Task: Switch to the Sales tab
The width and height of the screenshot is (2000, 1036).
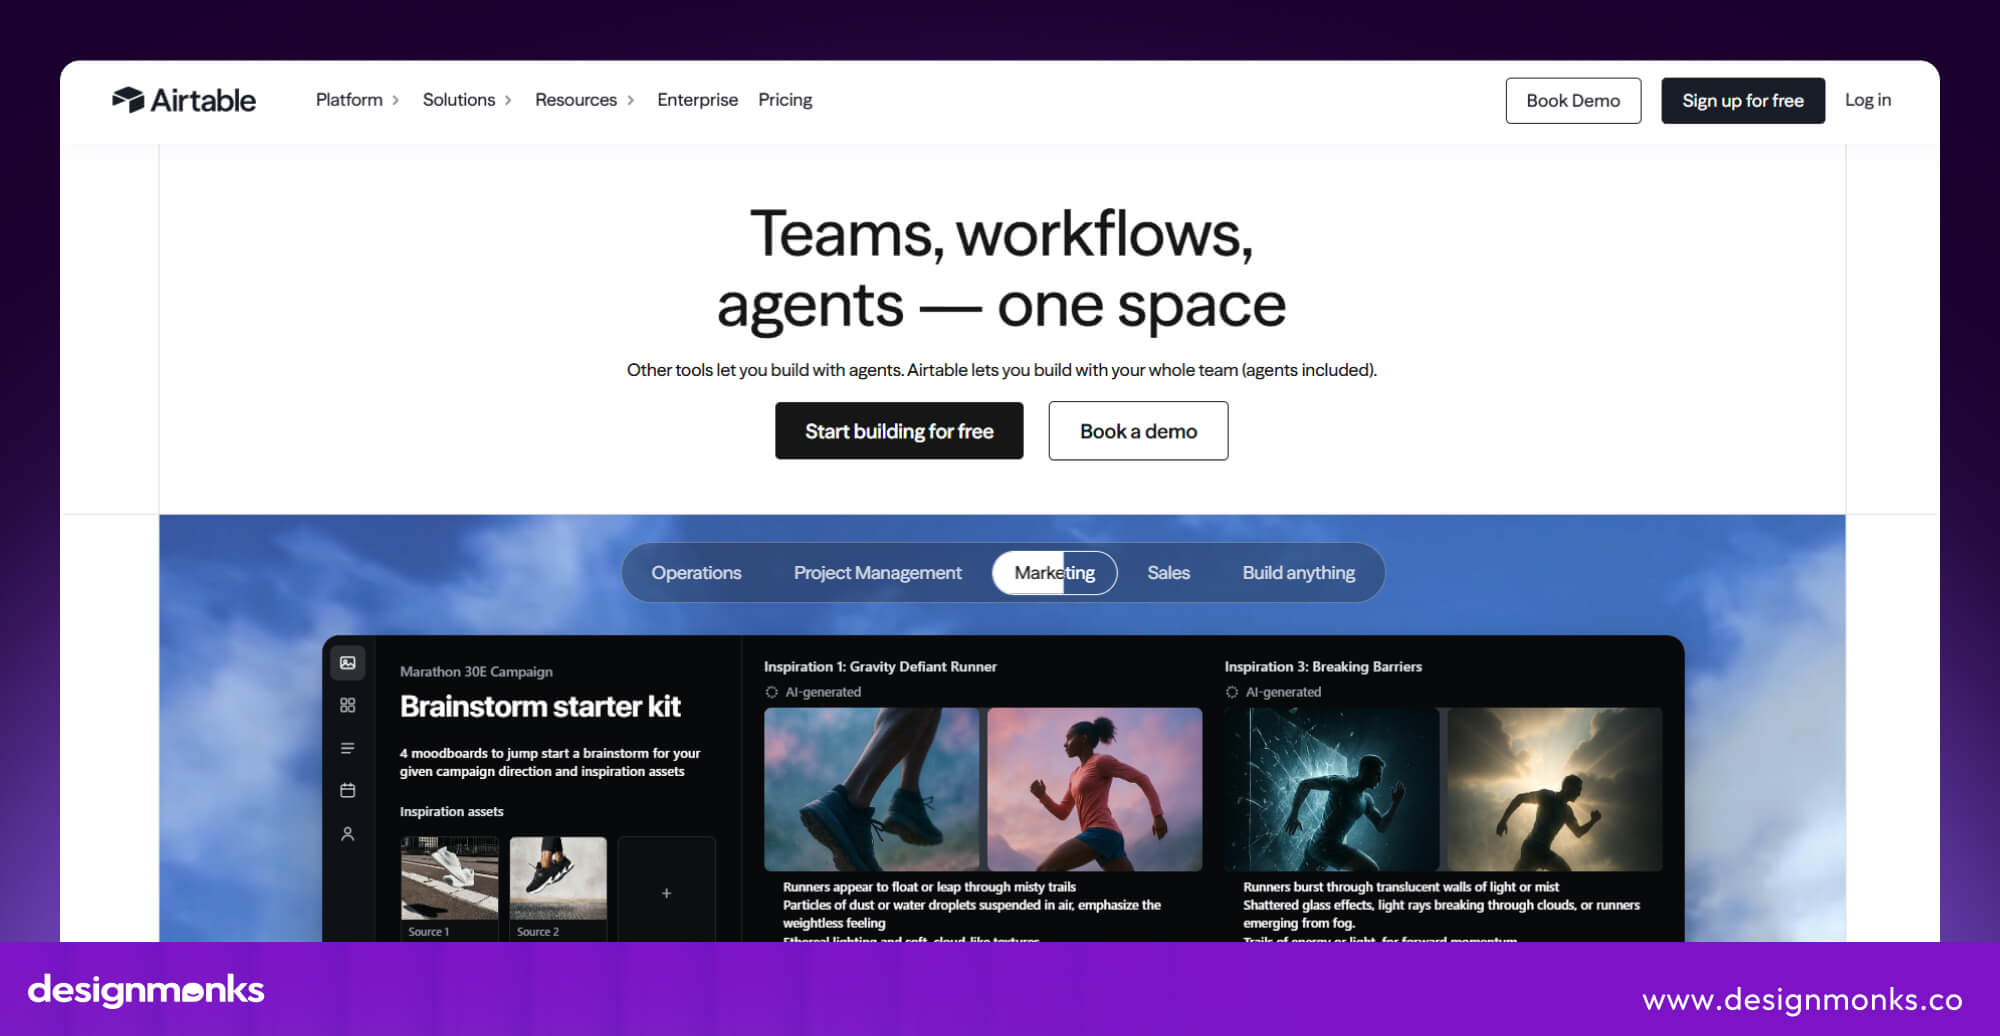Action: tap(1168, 573)
